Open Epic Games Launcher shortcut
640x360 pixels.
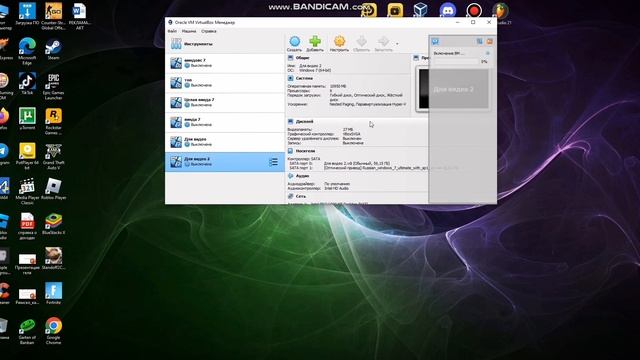[x=53, y=87]
